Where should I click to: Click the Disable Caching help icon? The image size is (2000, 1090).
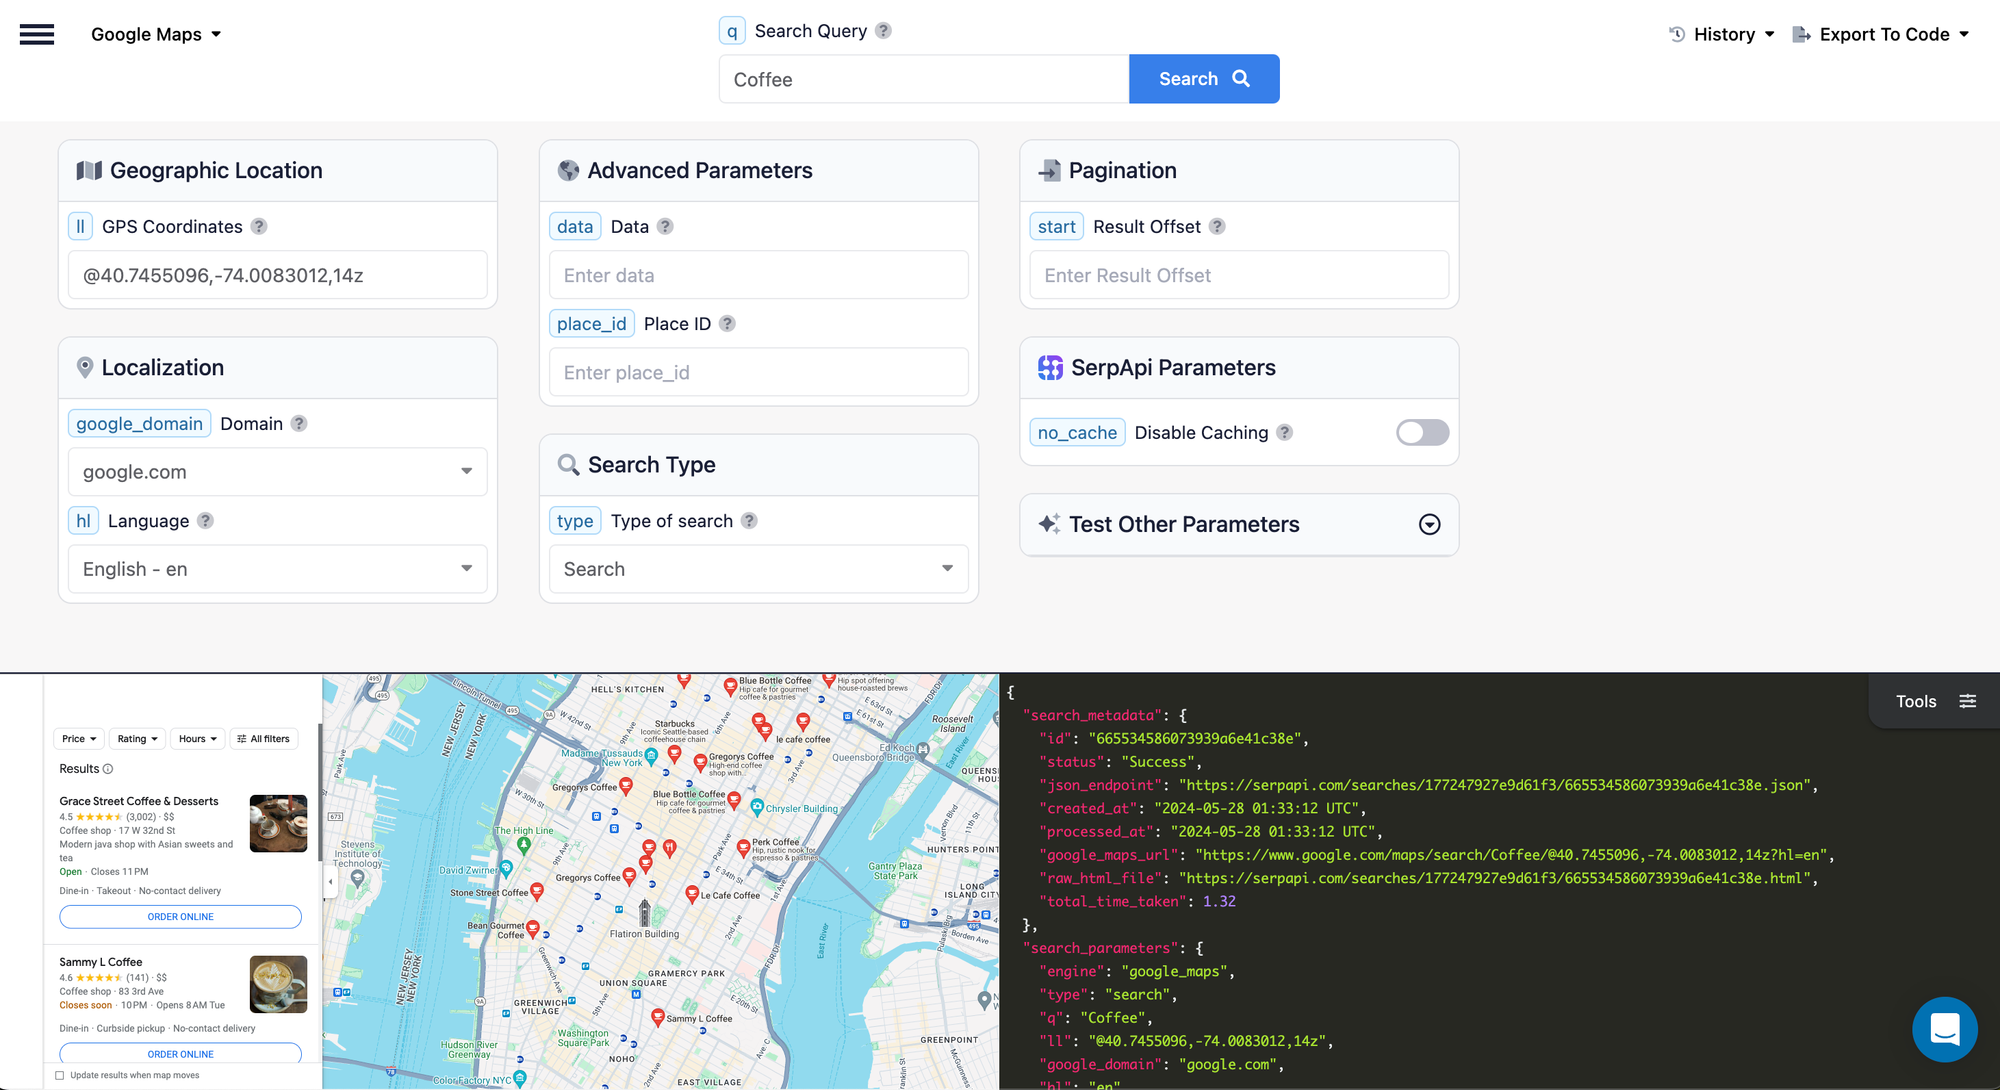tap(1285, 432)
